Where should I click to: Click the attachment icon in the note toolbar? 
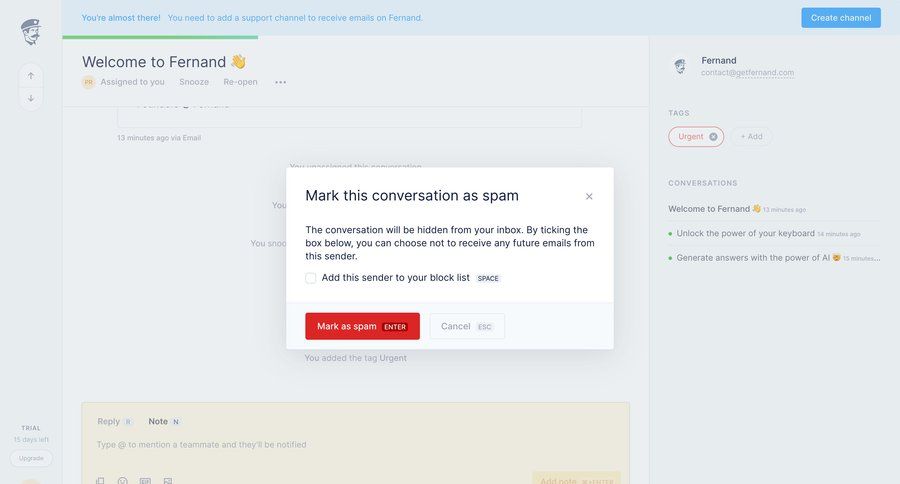coord(100,481)
